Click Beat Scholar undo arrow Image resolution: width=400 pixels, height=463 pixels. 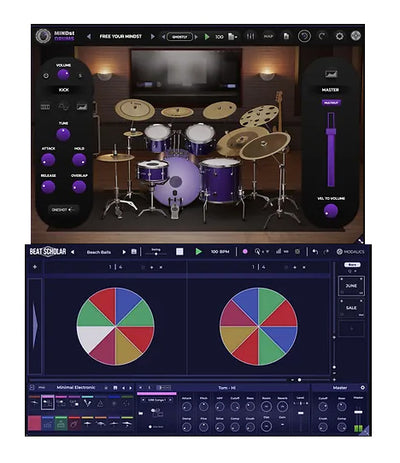[x=315, y=252]
